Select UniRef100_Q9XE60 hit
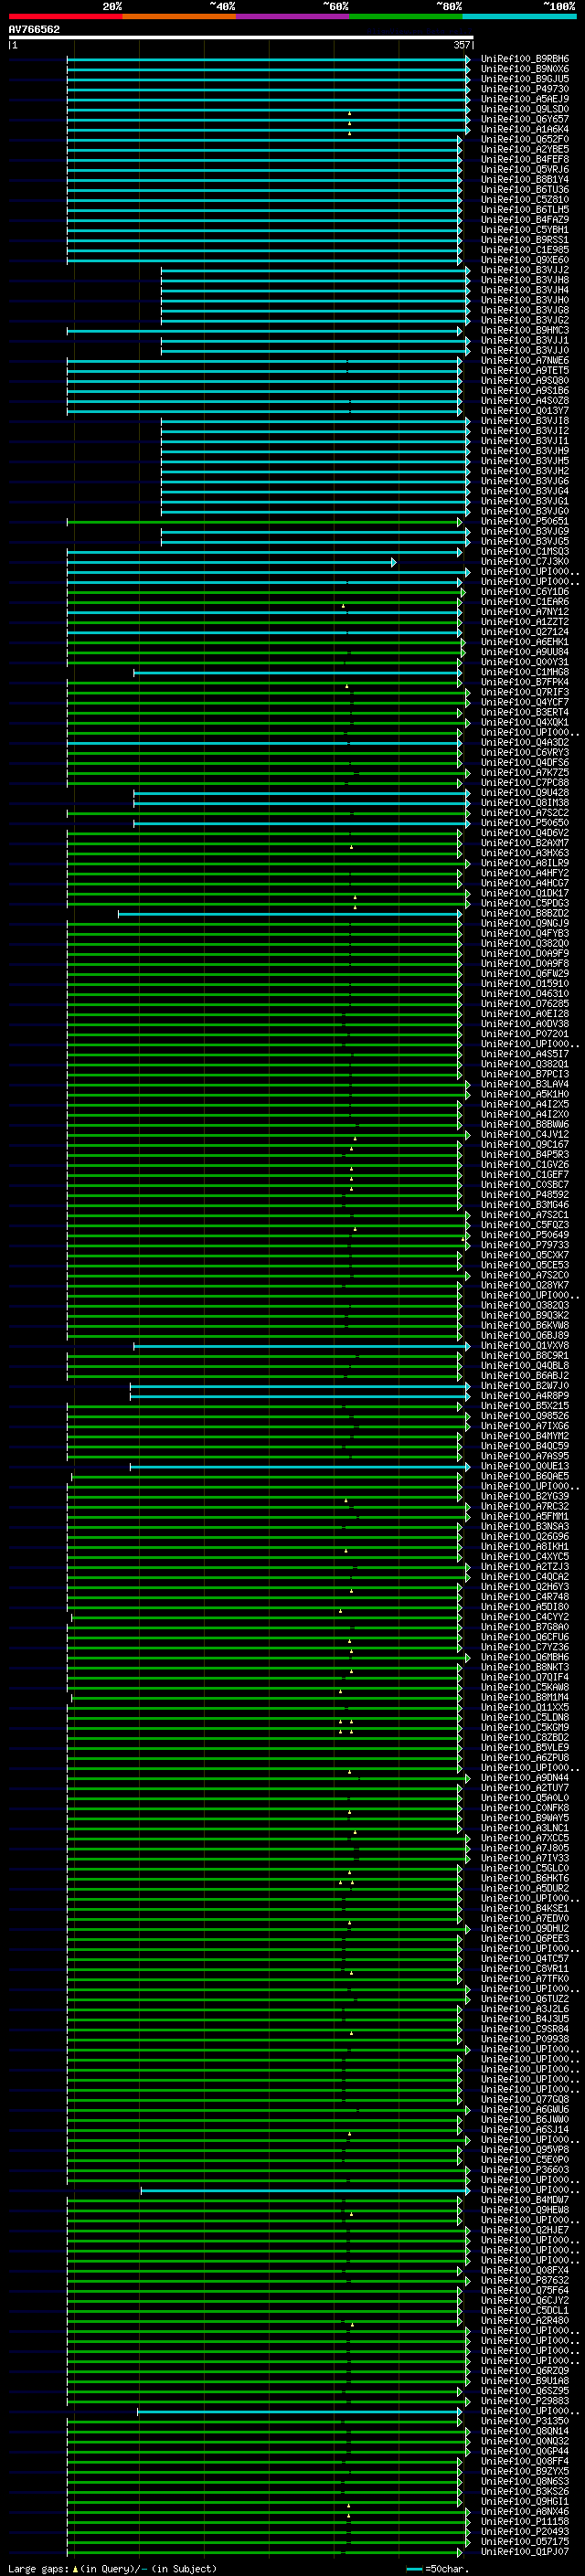 click(525, 260)
